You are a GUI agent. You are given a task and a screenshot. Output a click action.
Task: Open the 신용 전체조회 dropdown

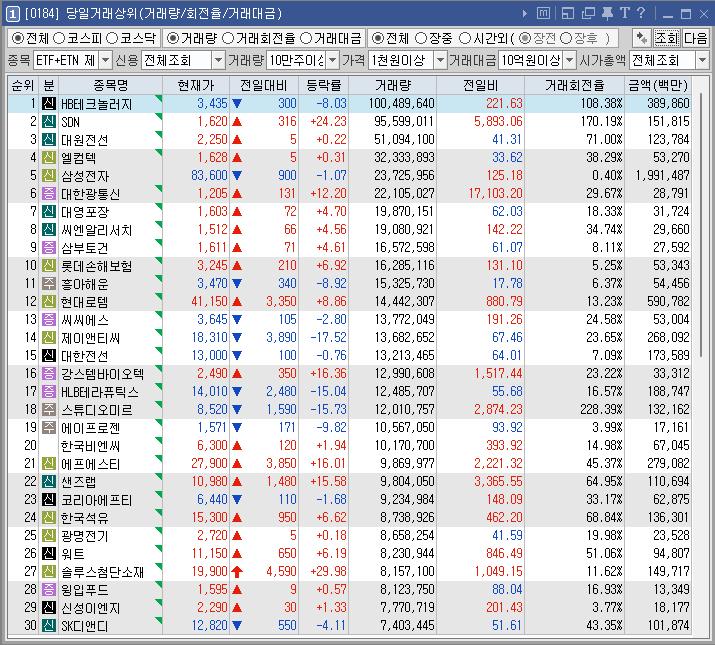click(218, 60)
